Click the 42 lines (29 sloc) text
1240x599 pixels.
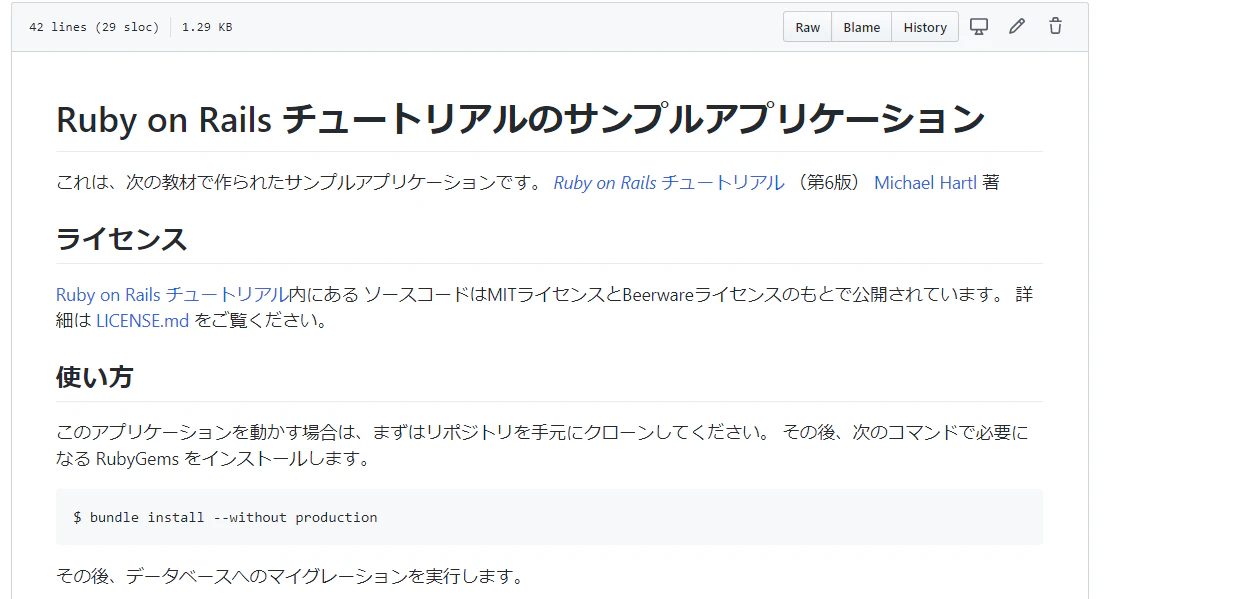(x=94, y=27)
